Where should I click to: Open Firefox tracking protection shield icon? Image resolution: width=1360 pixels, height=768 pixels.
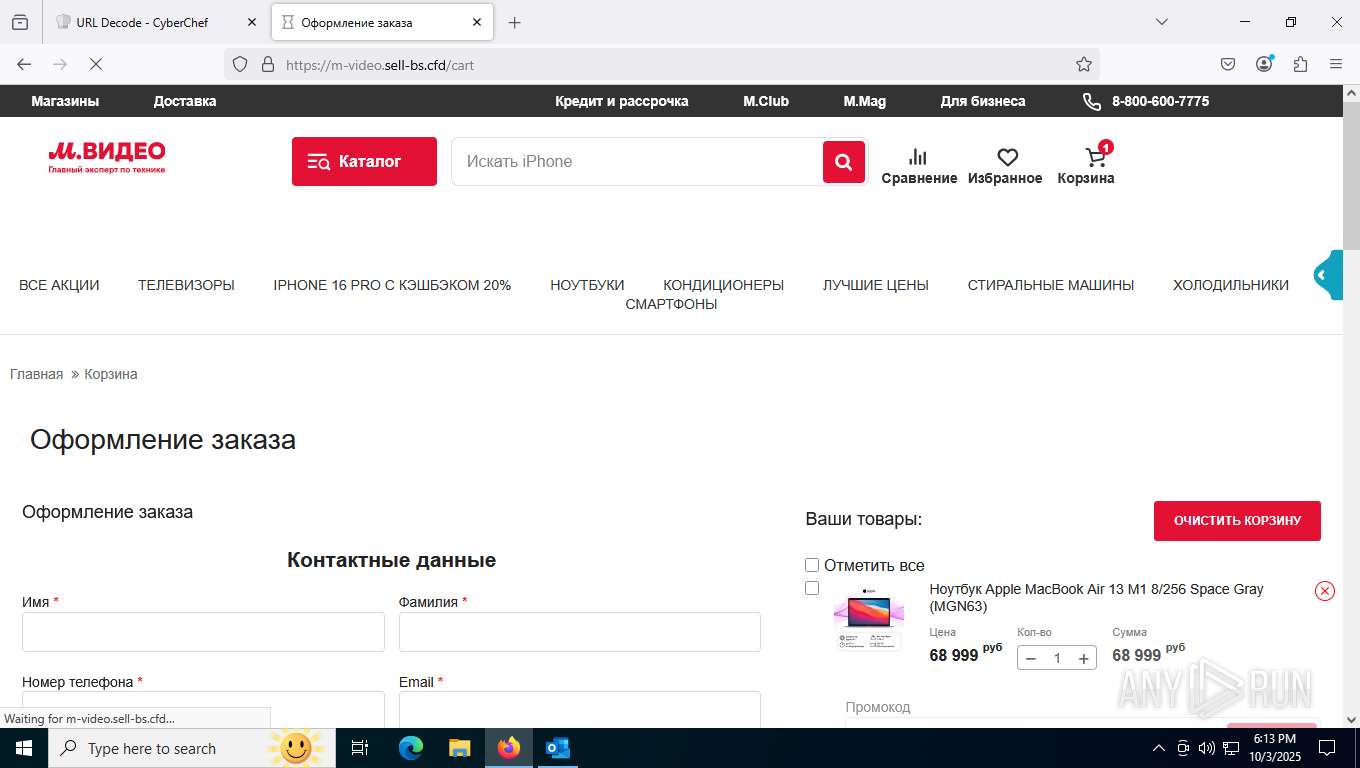(x=240, y=64)
